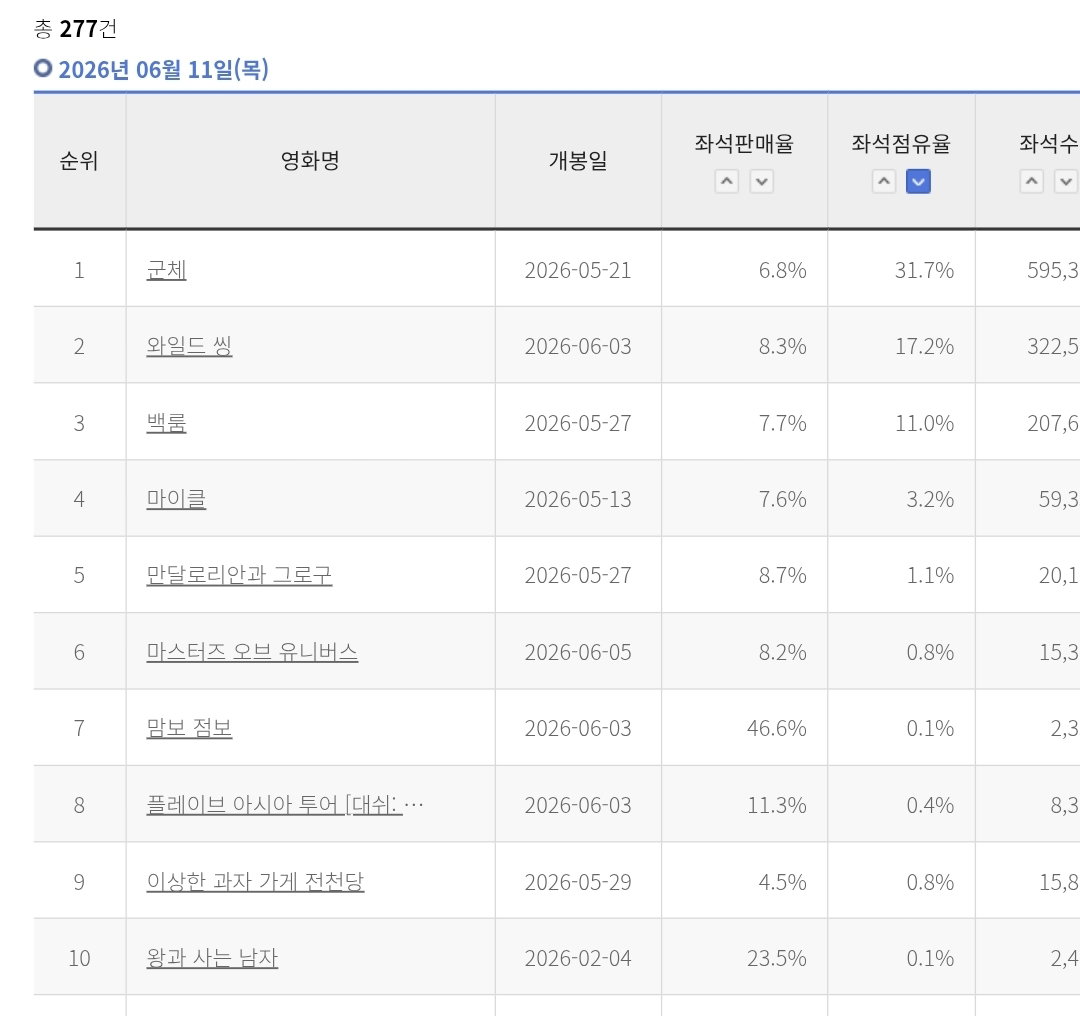This screenshot has height=1016, width=1080.
Task: Click the 순위 column header
Action: pos(79,161)
